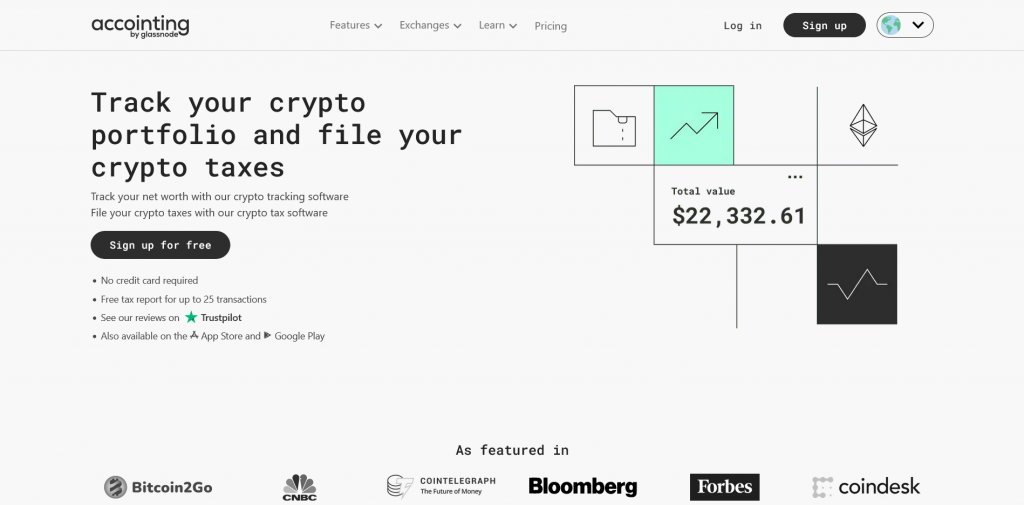Click the Bitcoin2Go logo
Image resolution: width=1024 pixels, height=505 pixels.
point(158,487)
